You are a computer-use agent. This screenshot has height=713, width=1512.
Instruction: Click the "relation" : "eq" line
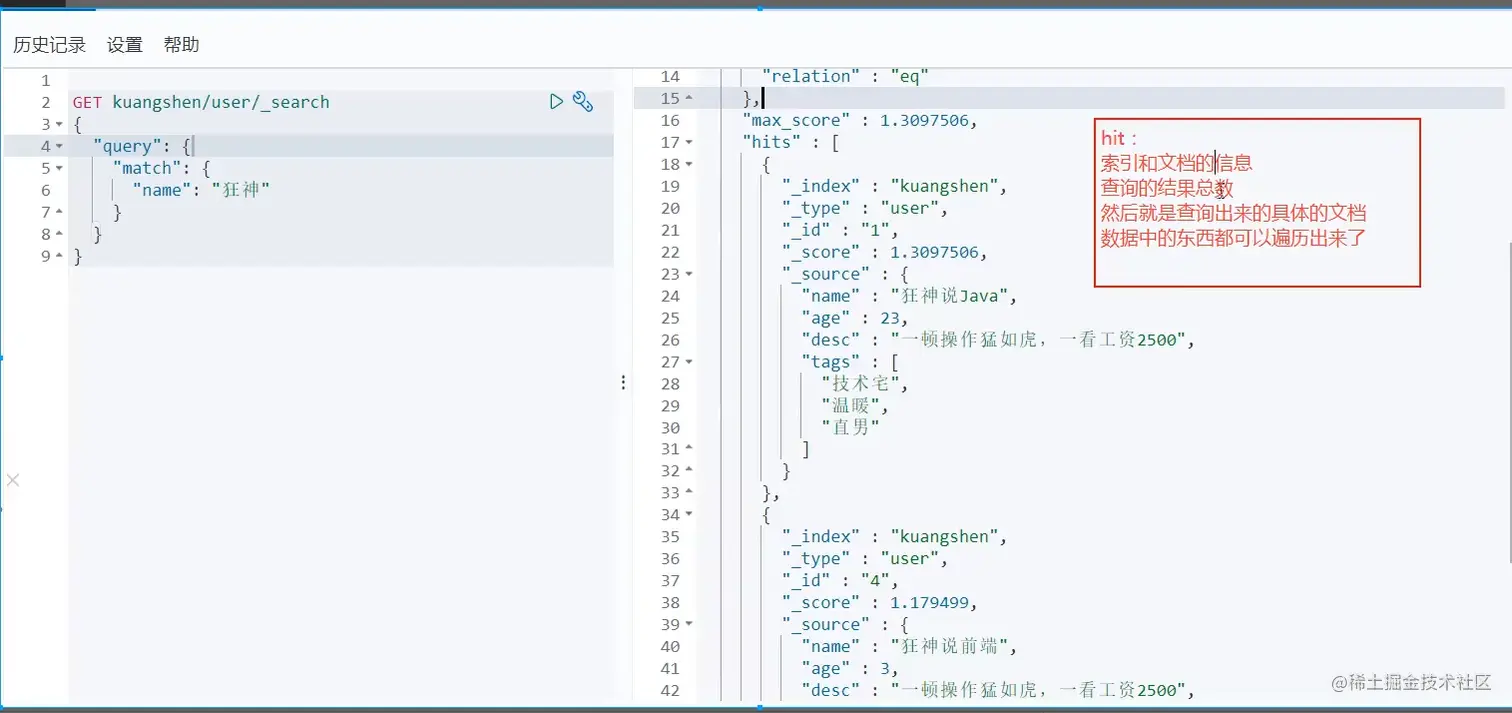(846, 76)
